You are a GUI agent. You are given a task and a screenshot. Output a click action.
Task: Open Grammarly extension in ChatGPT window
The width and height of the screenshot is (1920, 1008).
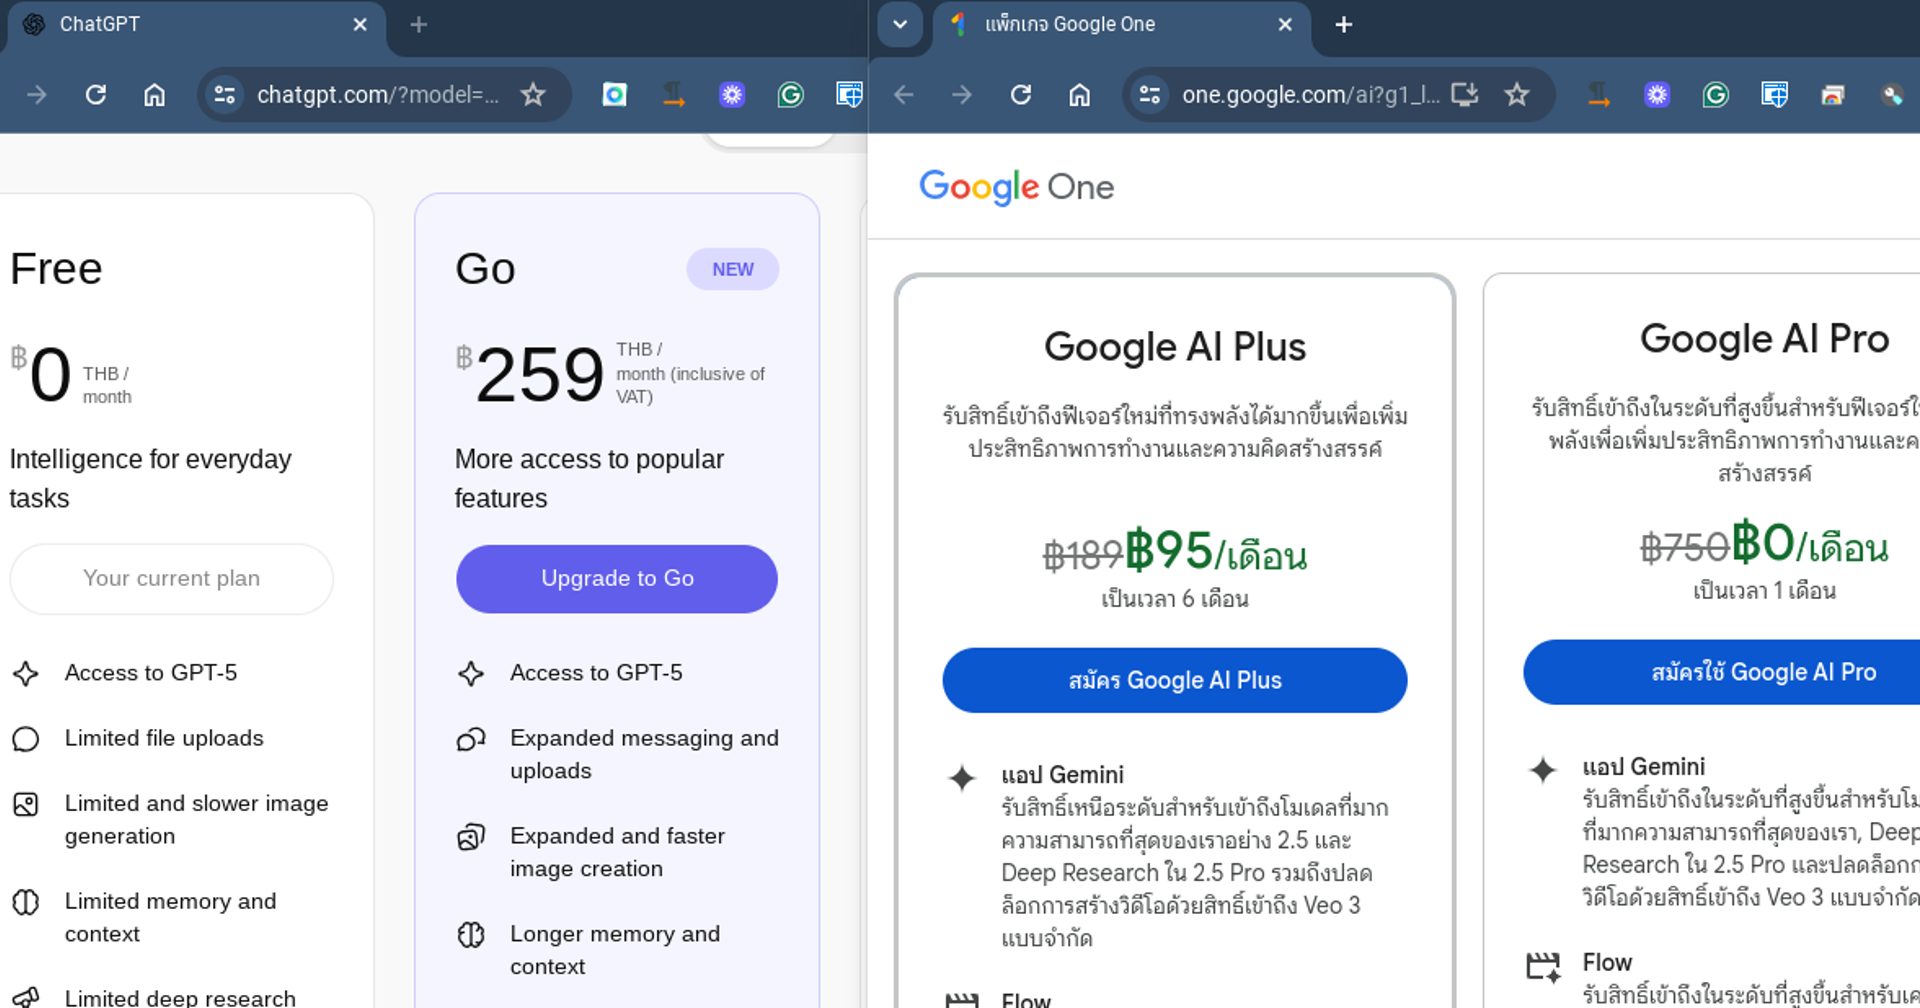[x=790, y=95]
